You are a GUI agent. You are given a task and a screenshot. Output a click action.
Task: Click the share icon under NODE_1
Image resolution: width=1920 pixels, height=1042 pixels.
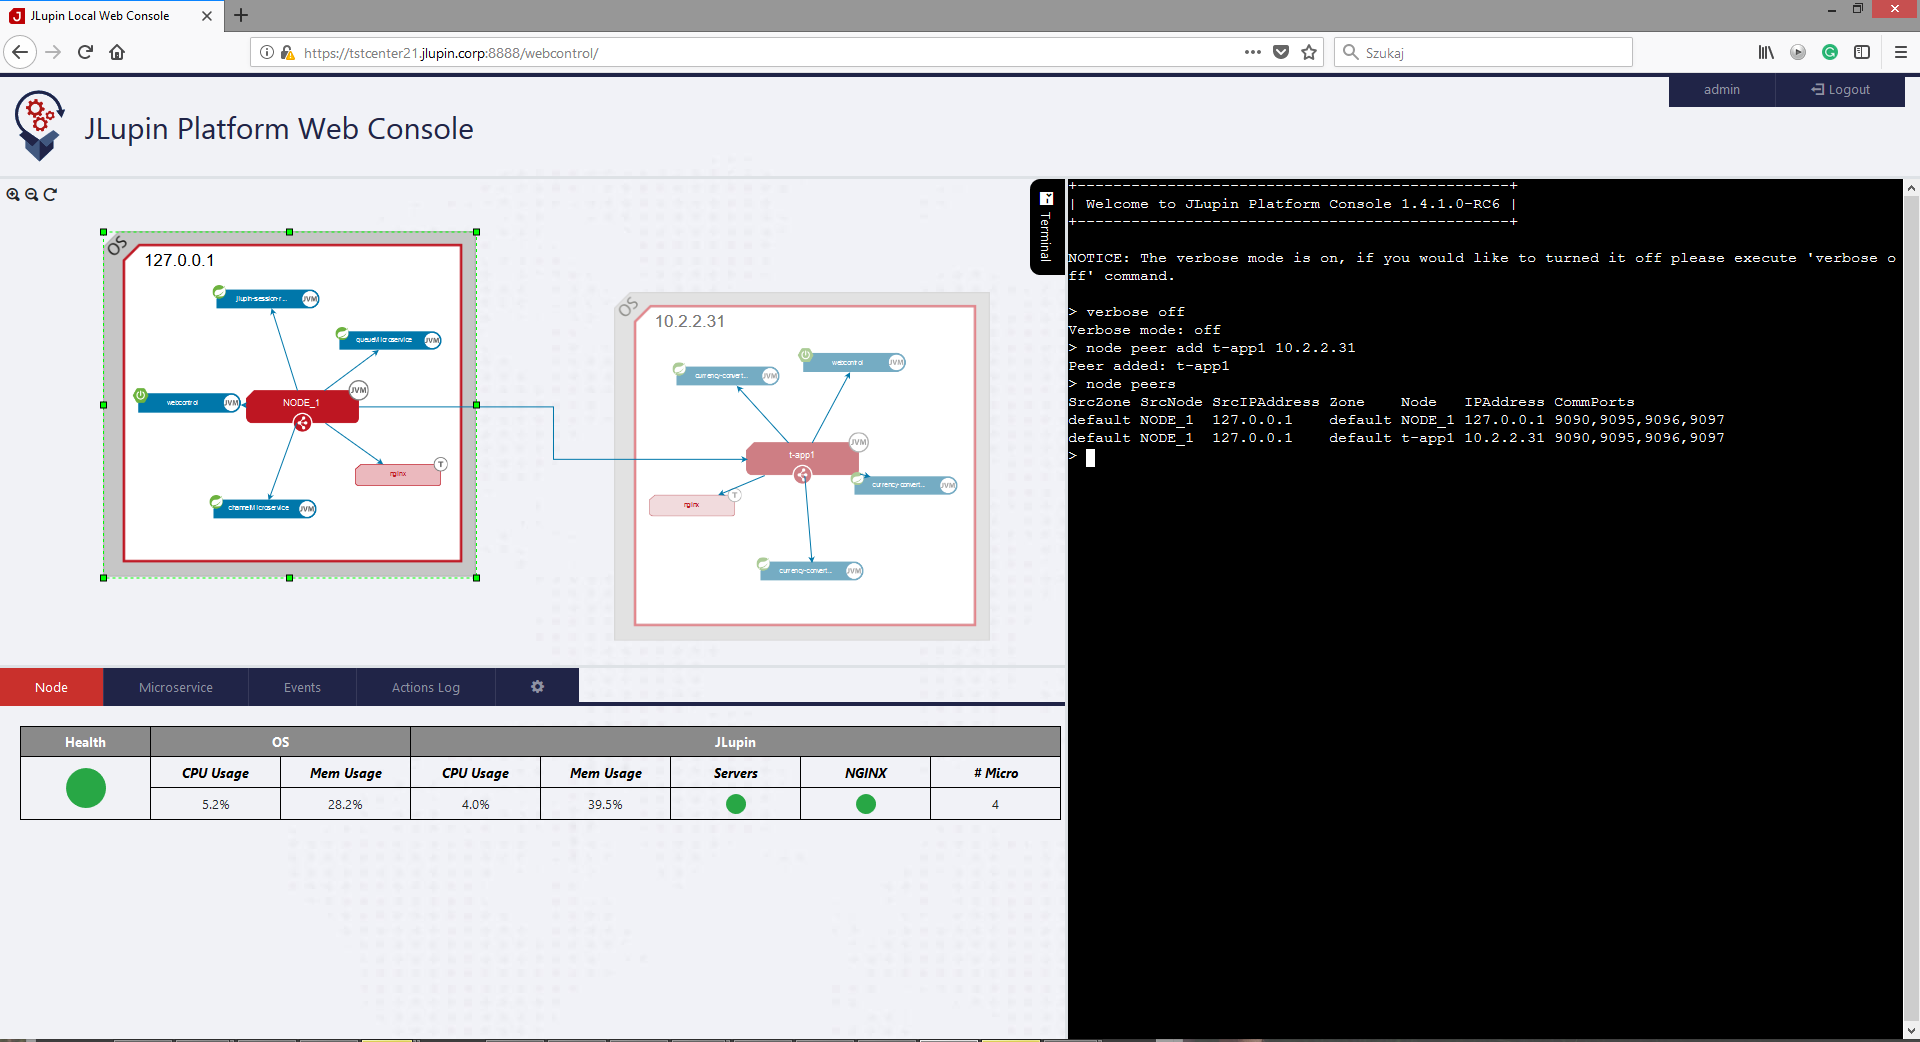tap(302, 424)
